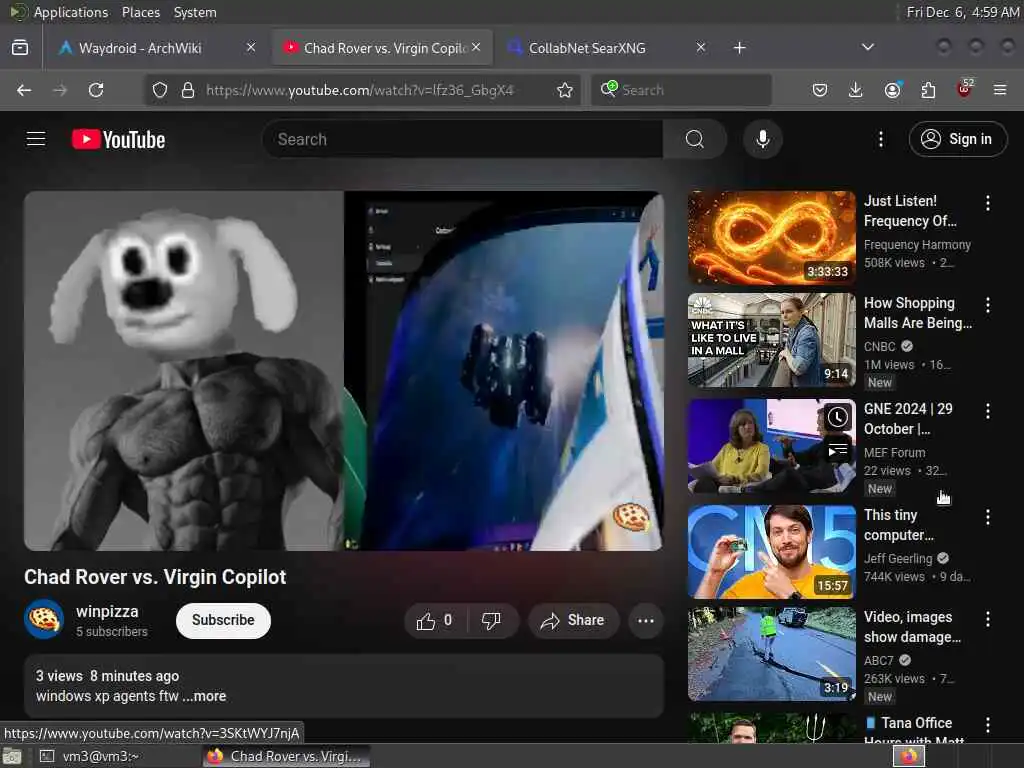This screenshot has height=768, width=1024.
Task: Click the YouTube search input field
Action: (x=462, y=139)
